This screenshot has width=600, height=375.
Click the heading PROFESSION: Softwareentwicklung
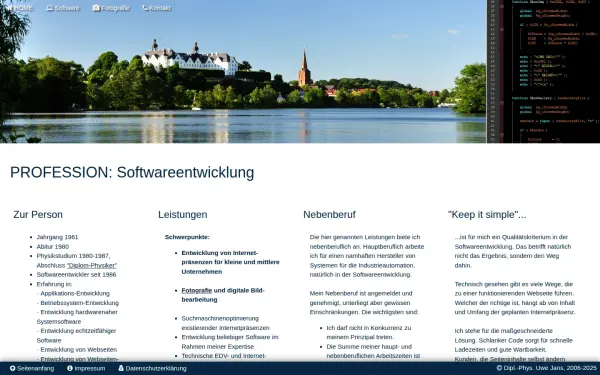click(132, 173)
